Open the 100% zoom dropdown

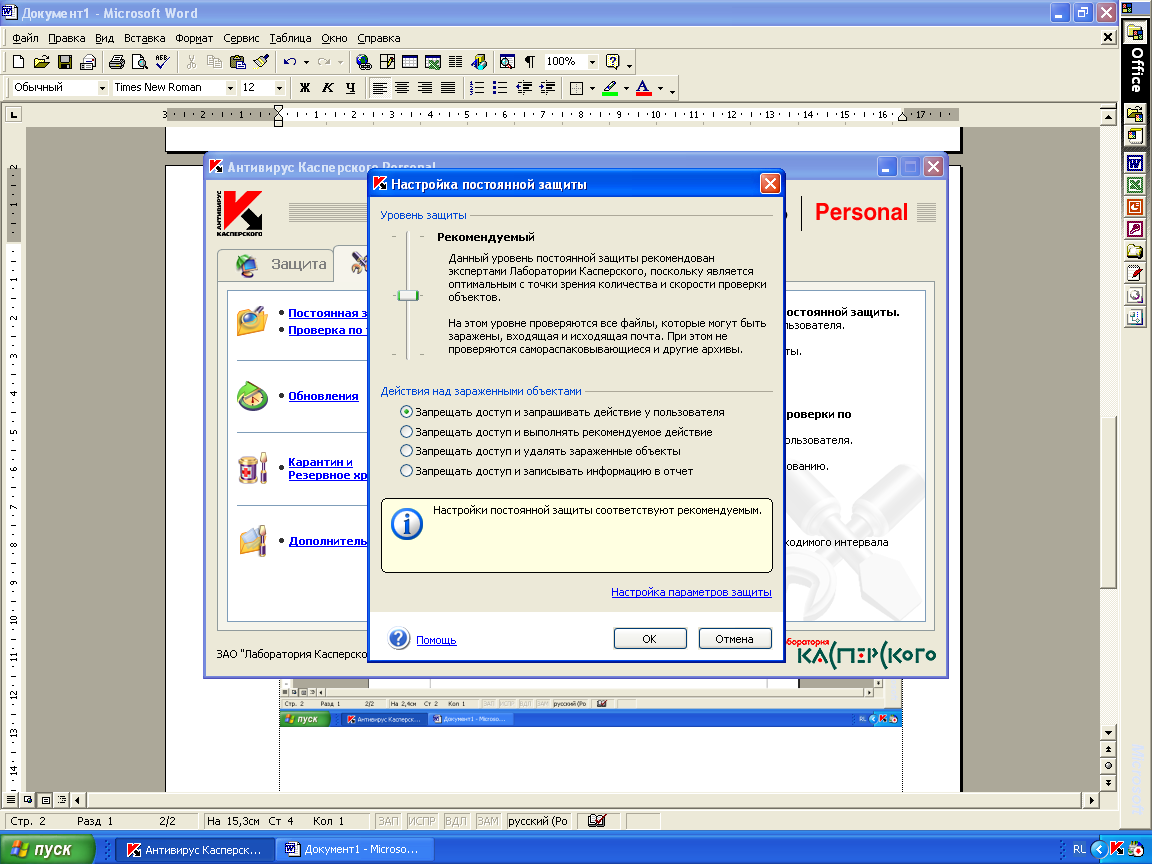point(592,62)
